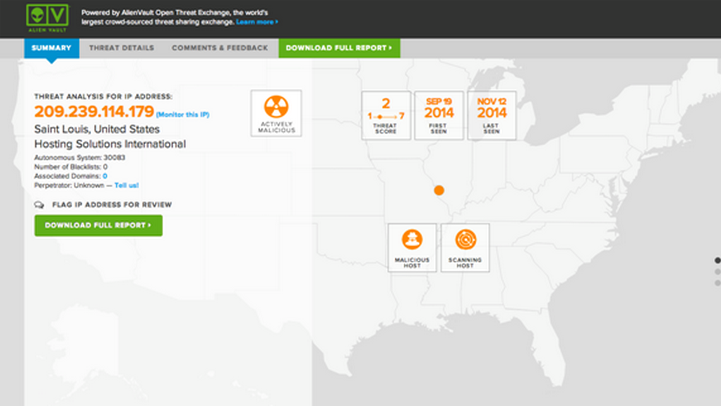The image size is (721, 419).
Task: Select the first page indicator dot
Action: coord(717,260)
